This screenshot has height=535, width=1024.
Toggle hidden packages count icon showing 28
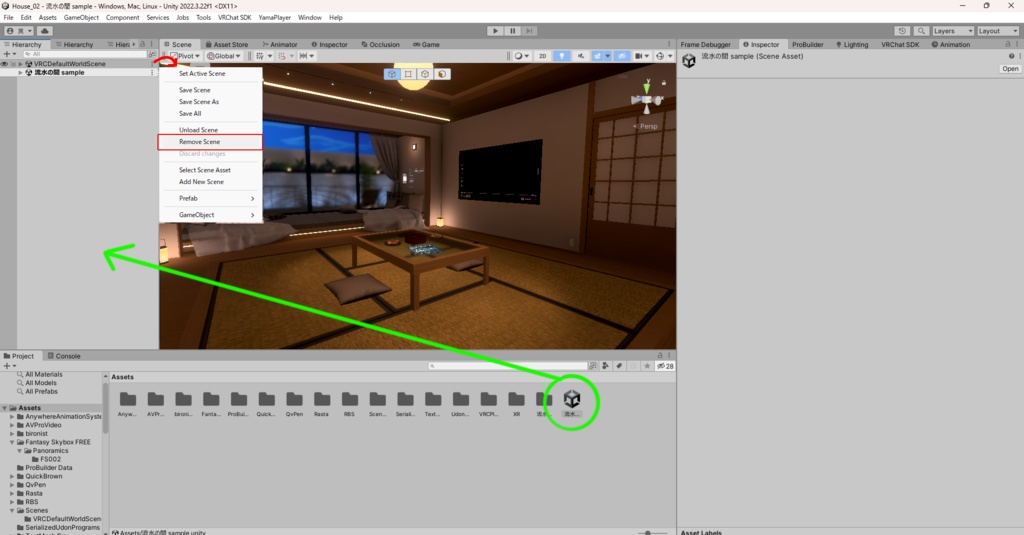point(665,366)
